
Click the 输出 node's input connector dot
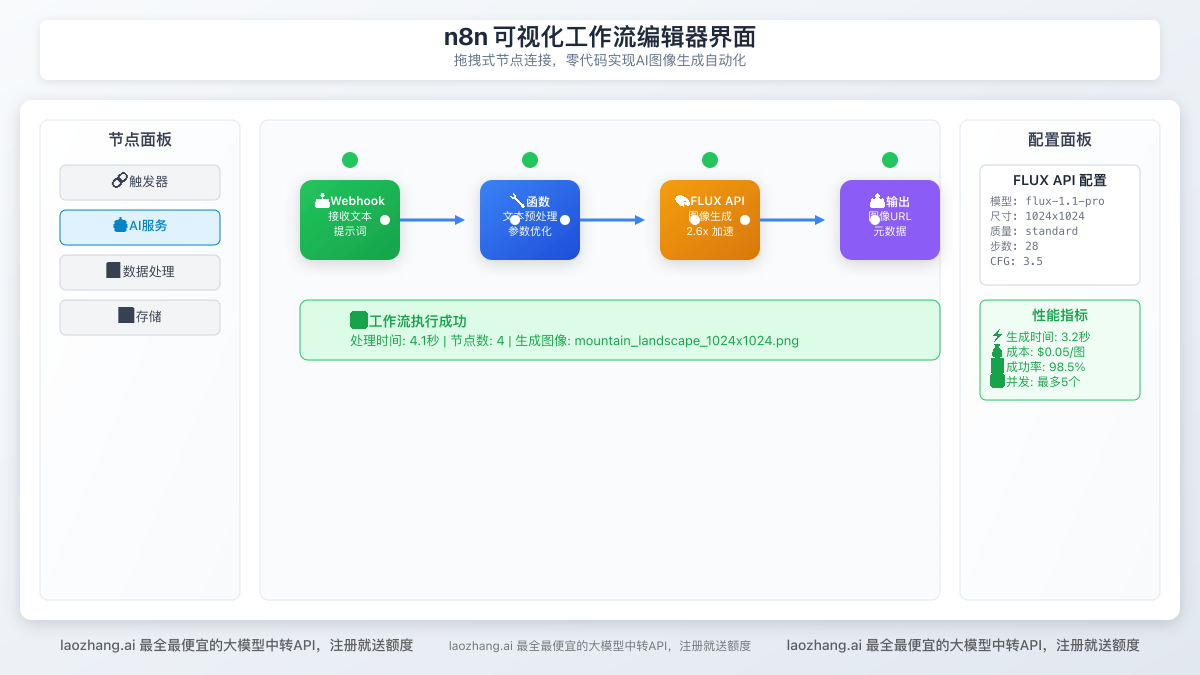coord(875,220)
